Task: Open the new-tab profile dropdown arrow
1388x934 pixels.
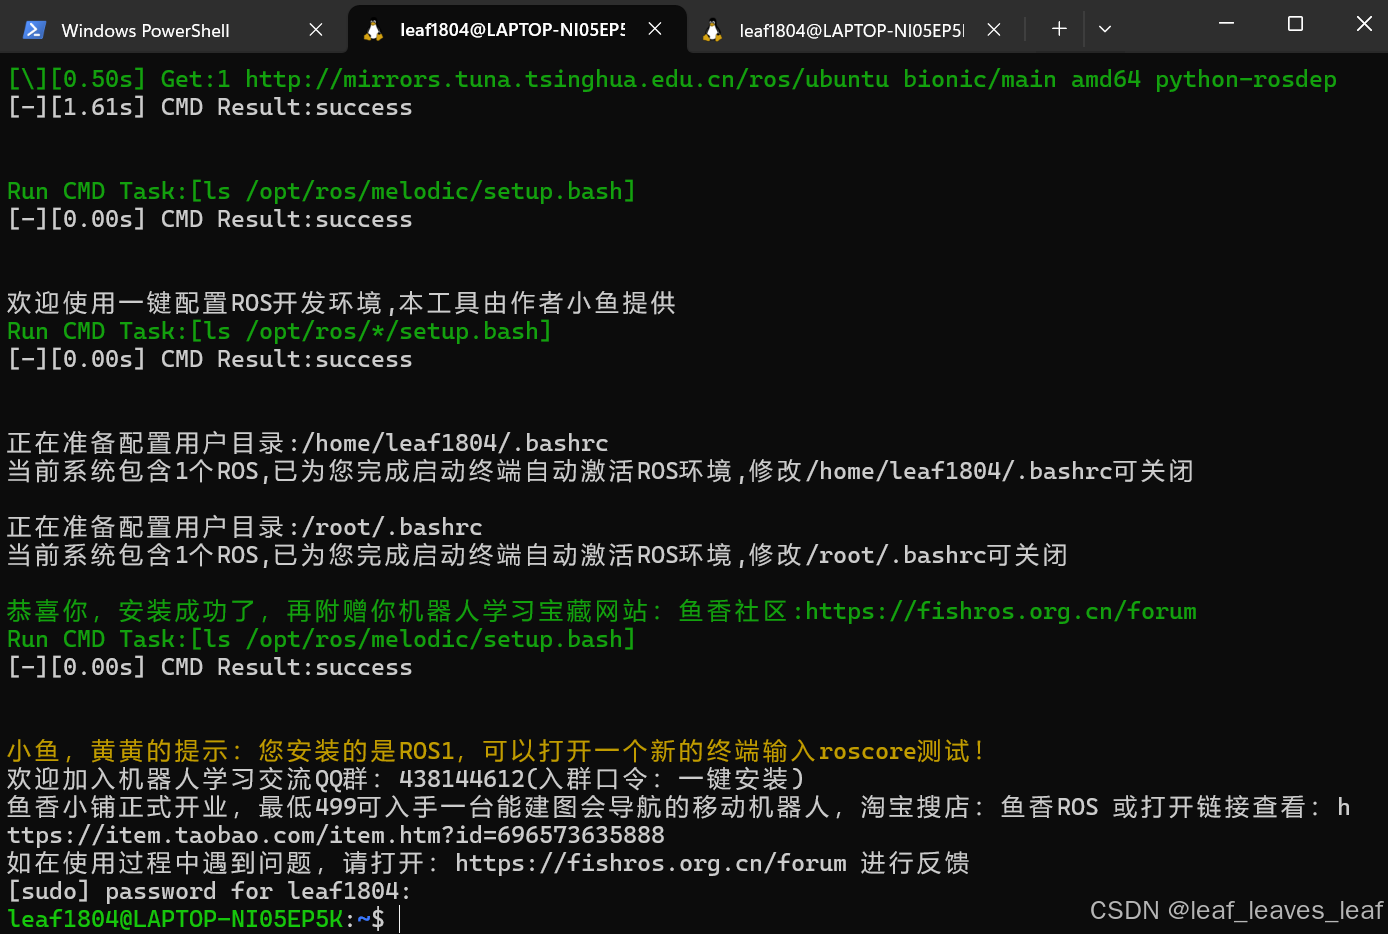Action: (1105, 29)
